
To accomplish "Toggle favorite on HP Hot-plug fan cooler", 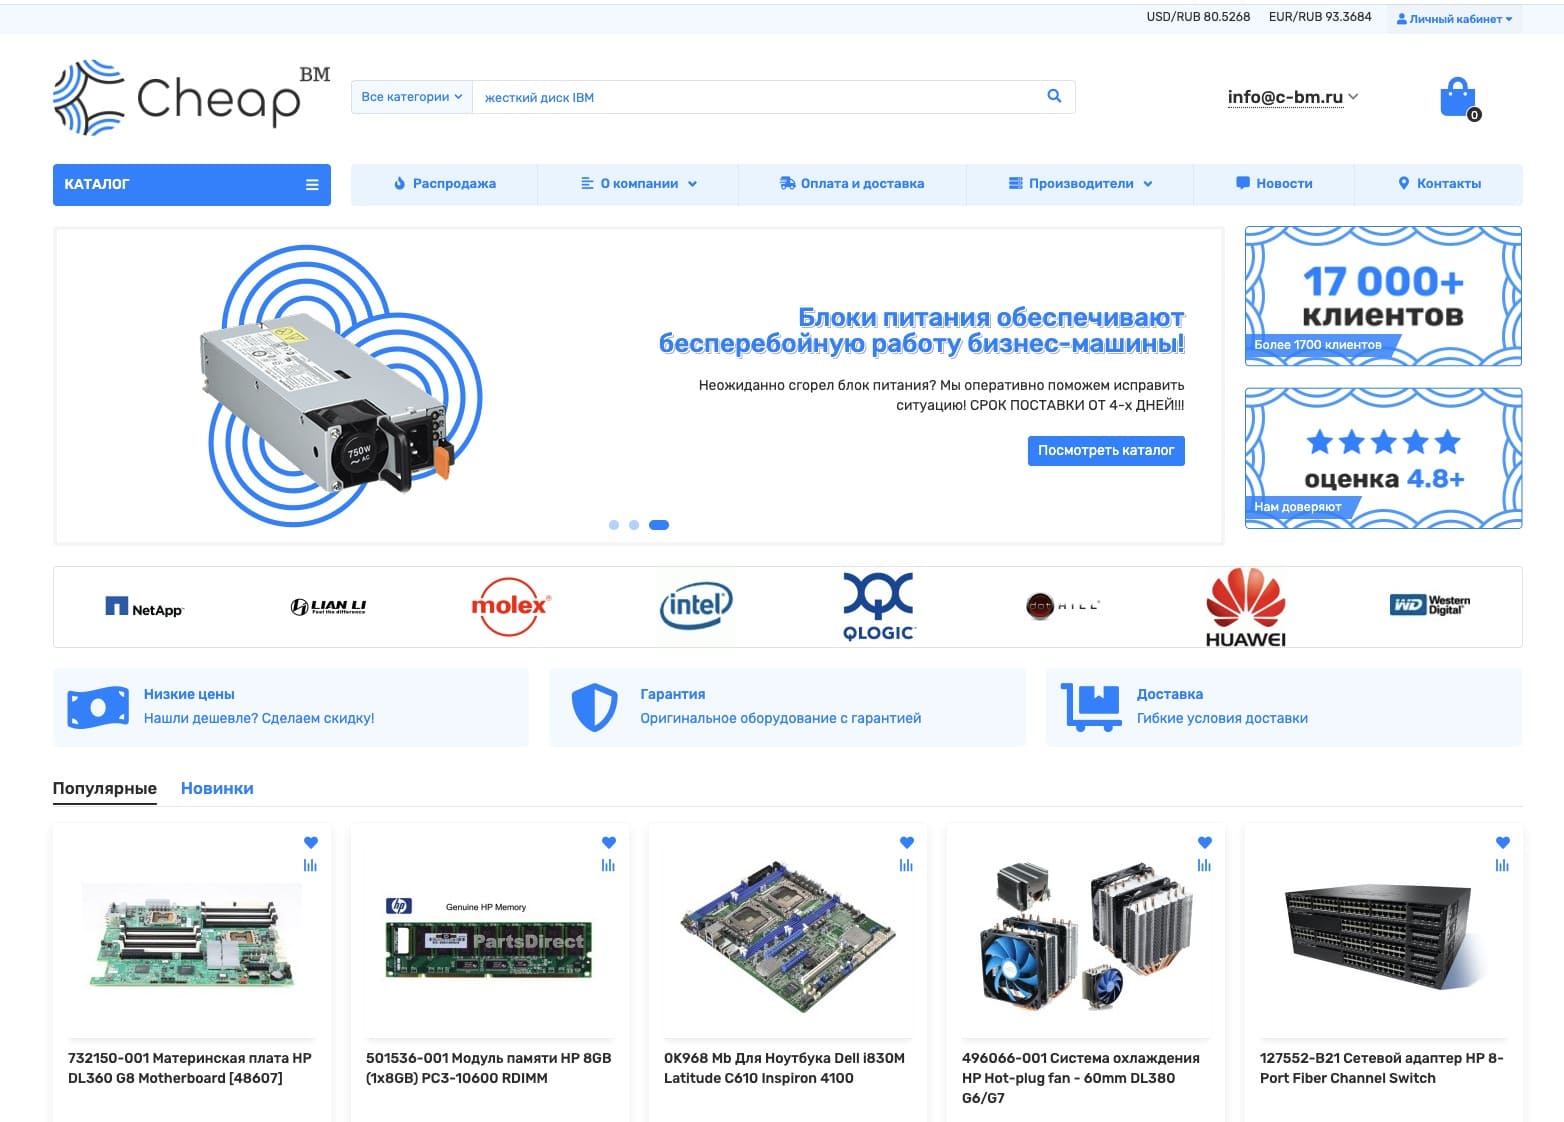I will coord(1204,842).
